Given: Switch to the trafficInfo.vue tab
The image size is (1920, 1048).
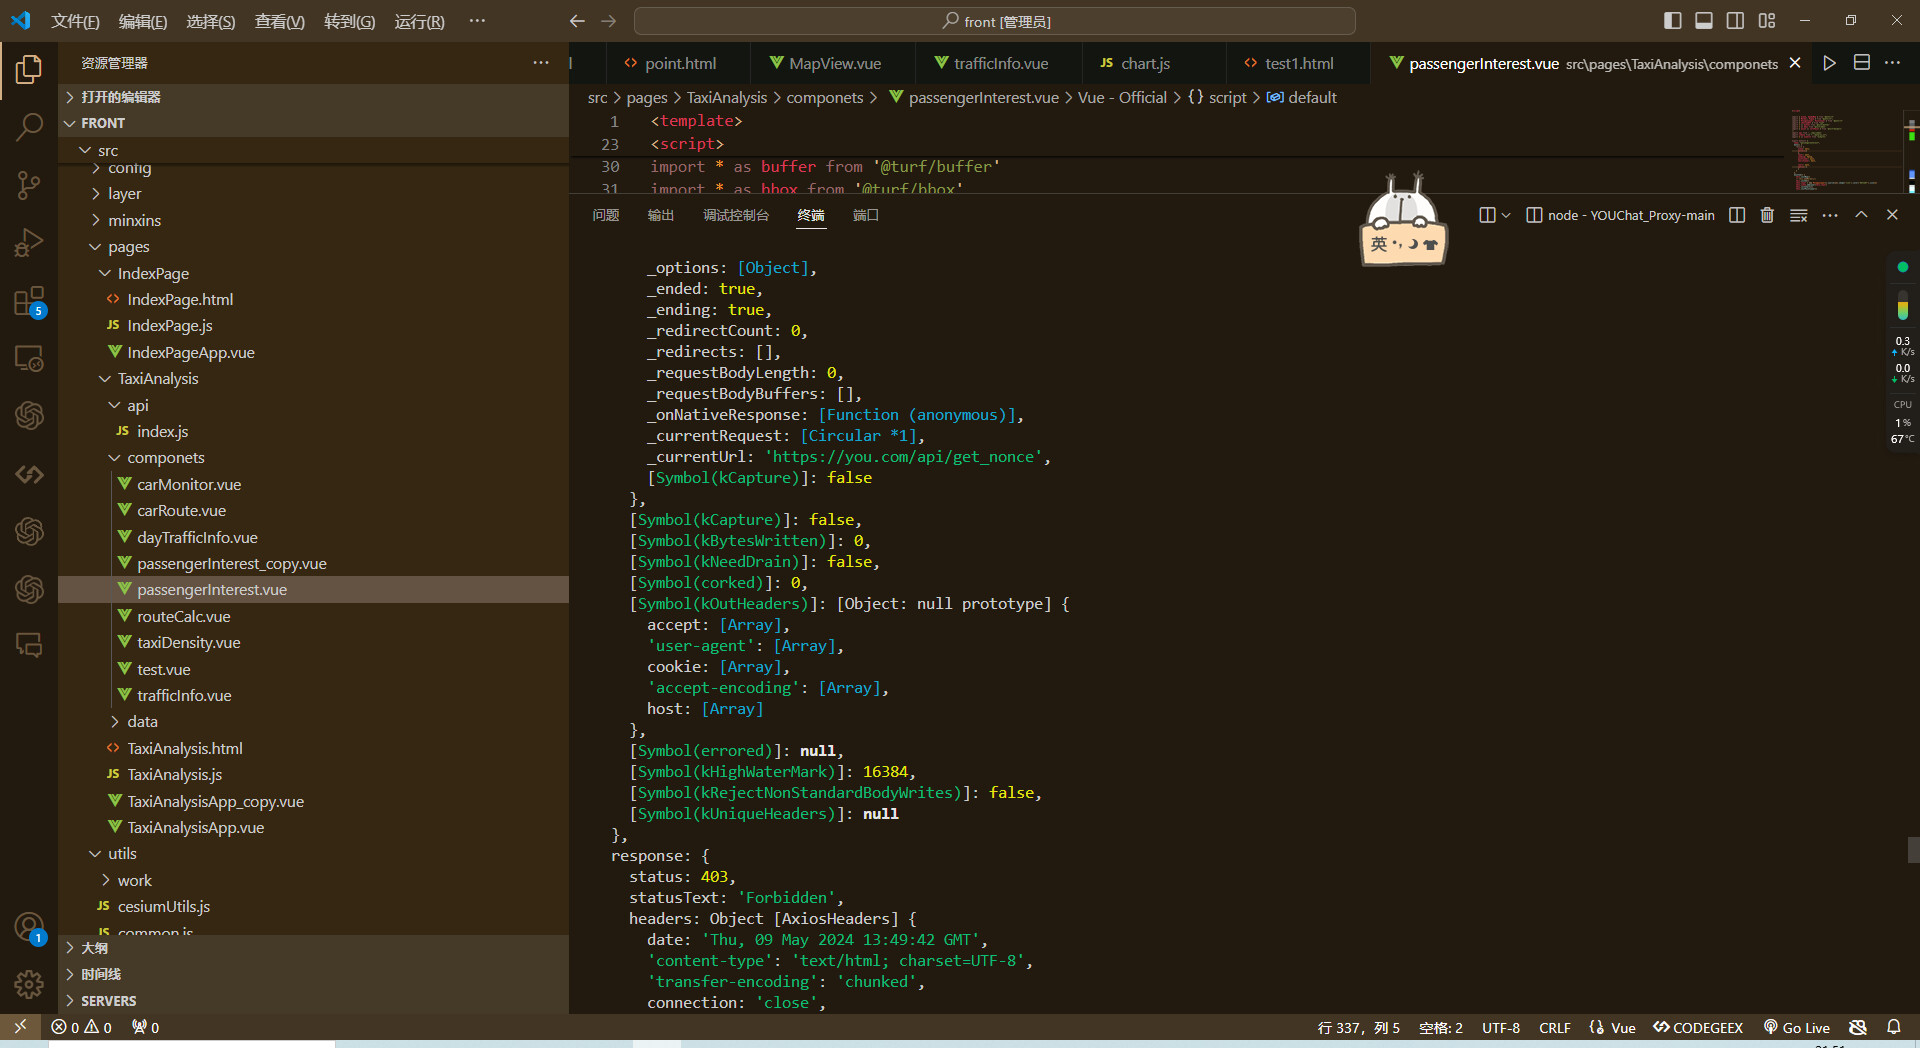Looking at the screenshot, I should tap(1000, 63).
